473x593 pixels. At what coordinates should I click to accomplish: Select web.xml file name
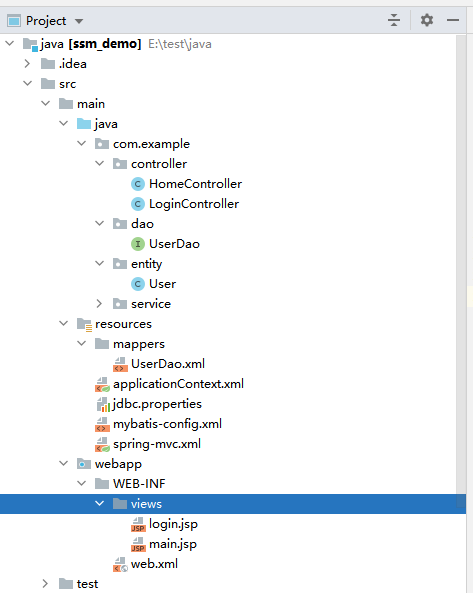(154, 564)
